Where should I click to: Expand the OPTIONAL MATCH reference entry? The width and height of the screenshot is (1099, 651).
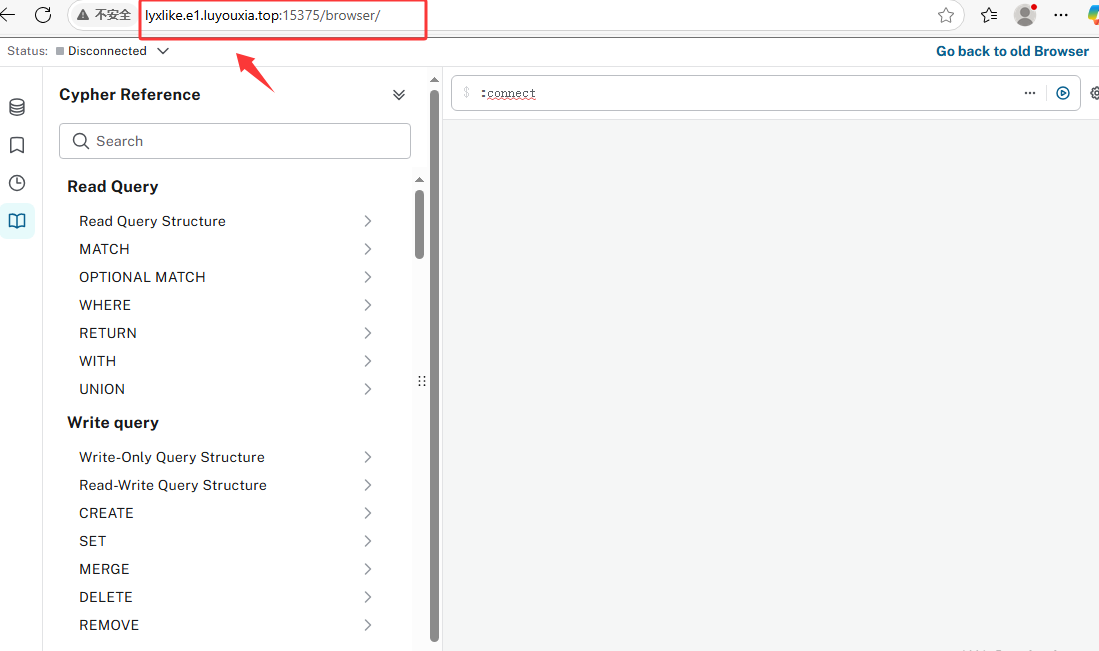tap(225, 277)
